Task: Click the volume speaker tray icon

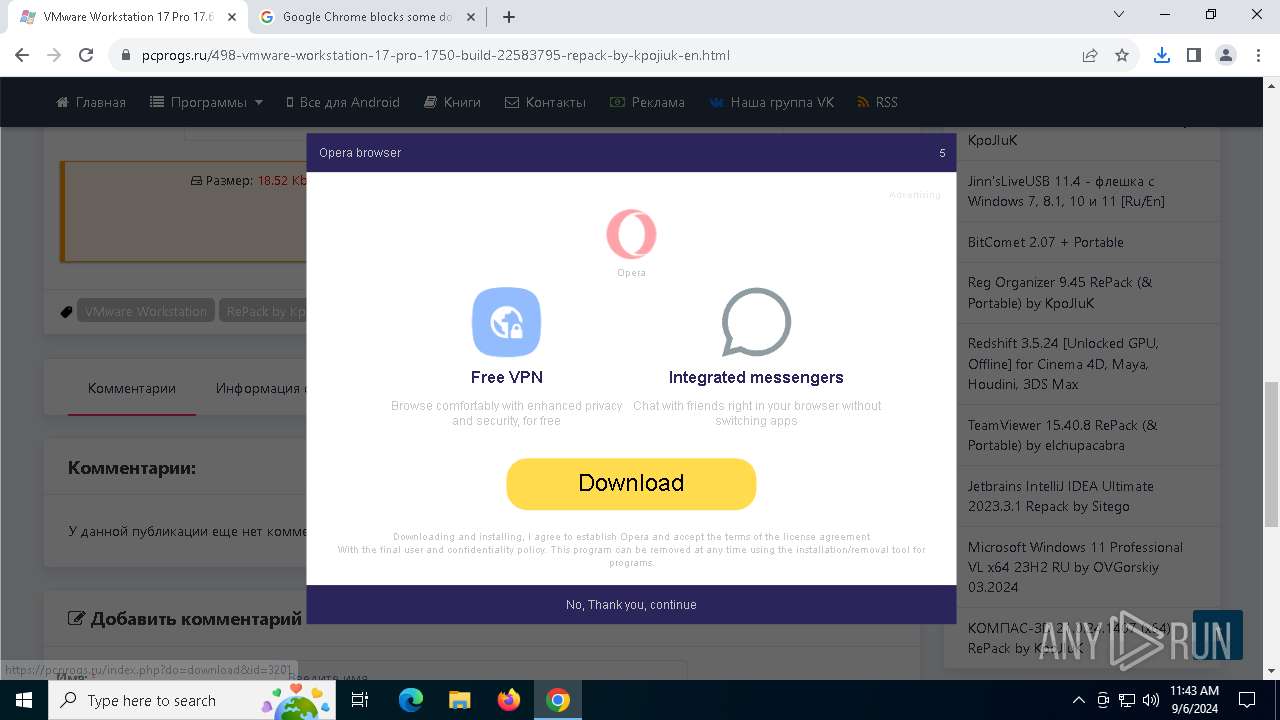Action: [1151, 700]
